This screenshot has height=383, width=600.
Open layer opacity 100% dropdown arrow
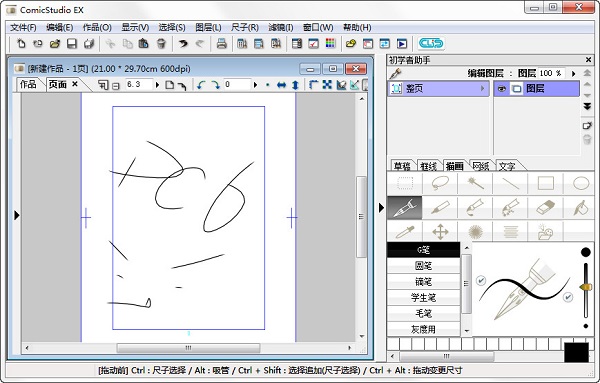click(573, 73)
